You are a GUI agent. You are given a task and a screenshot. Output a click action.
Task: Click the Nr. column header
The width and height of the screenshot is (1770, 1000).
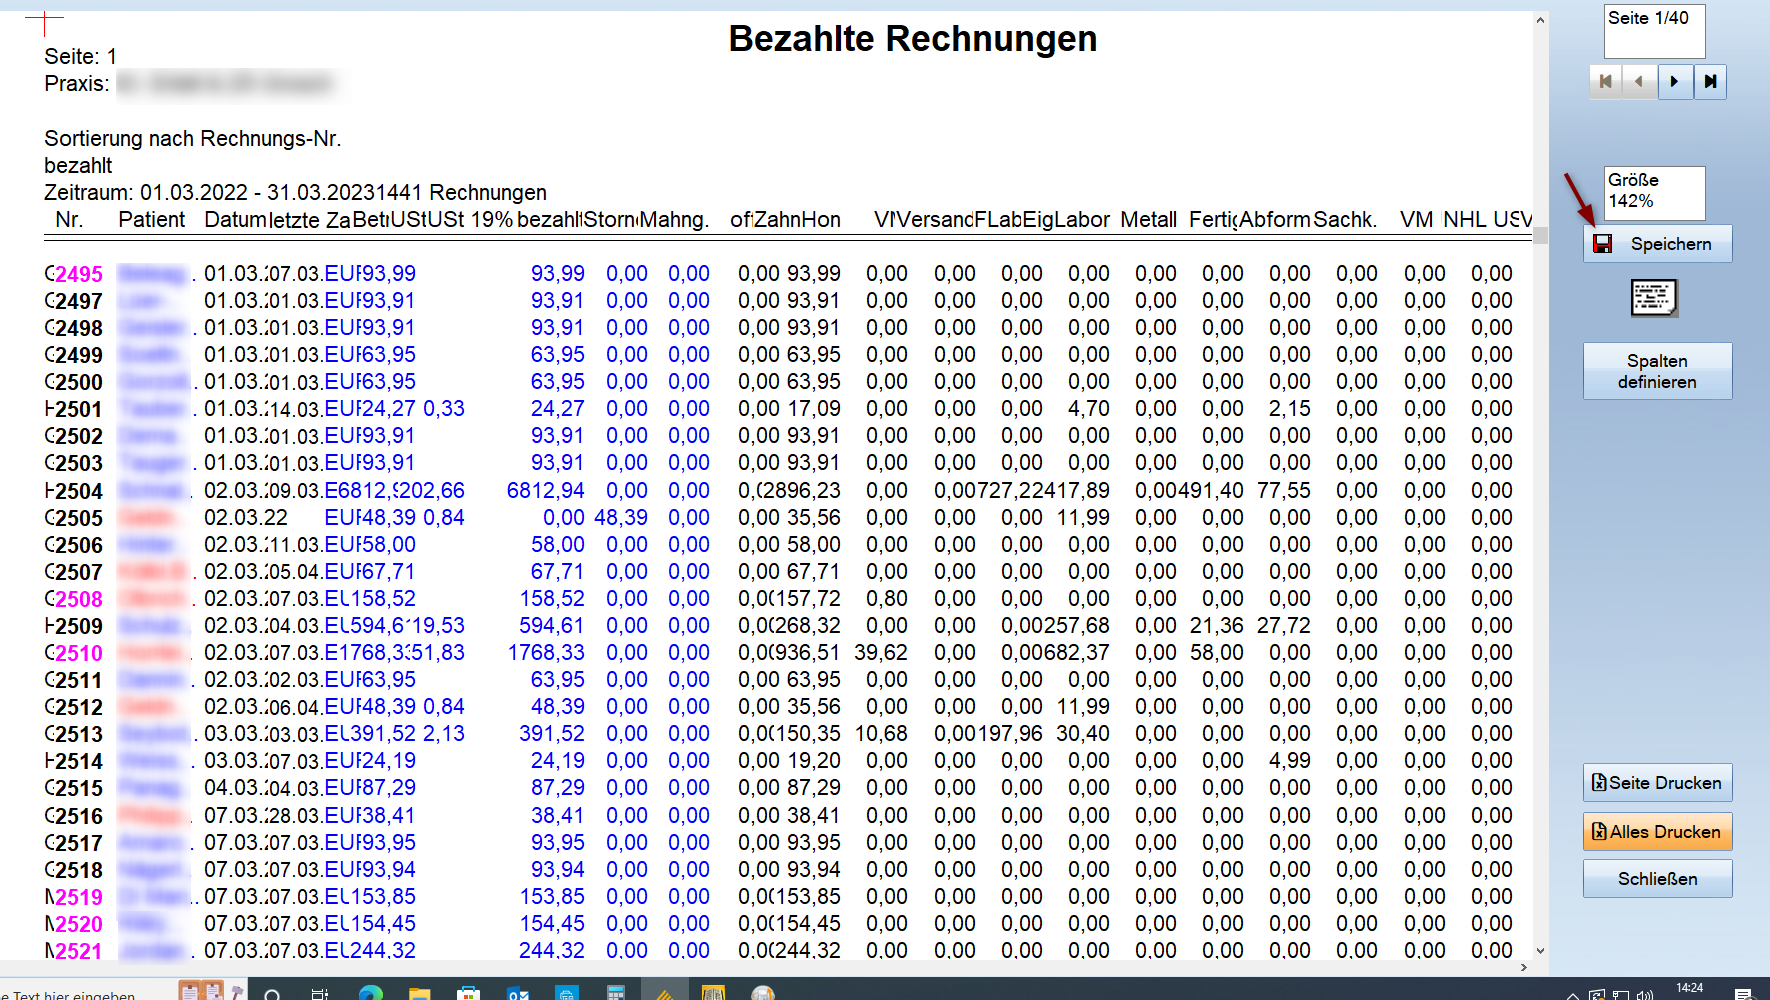pos(69,219)
